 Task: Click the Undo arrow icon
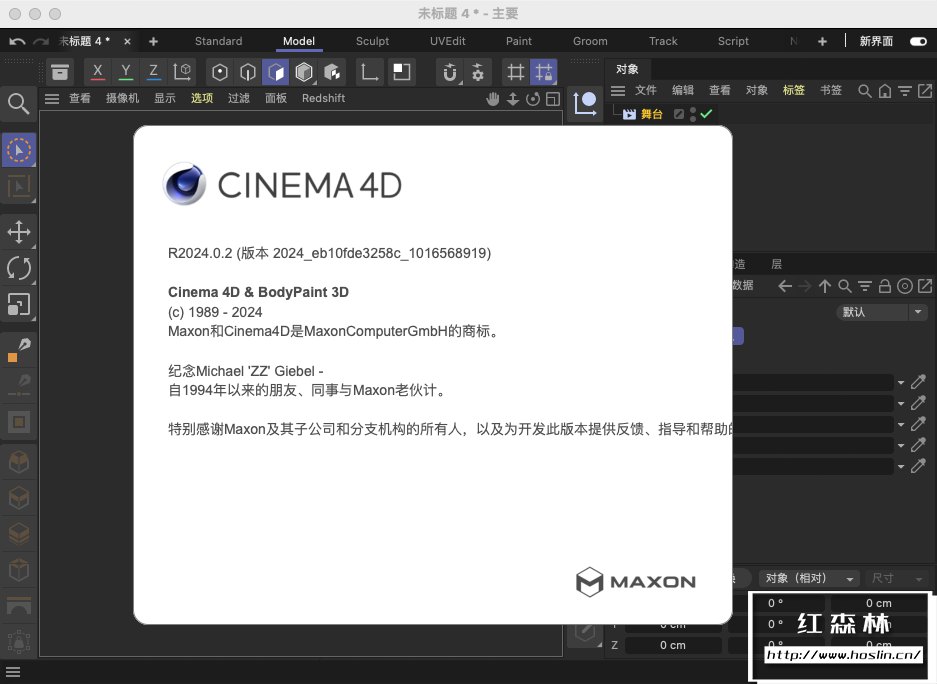coord(17,41)
